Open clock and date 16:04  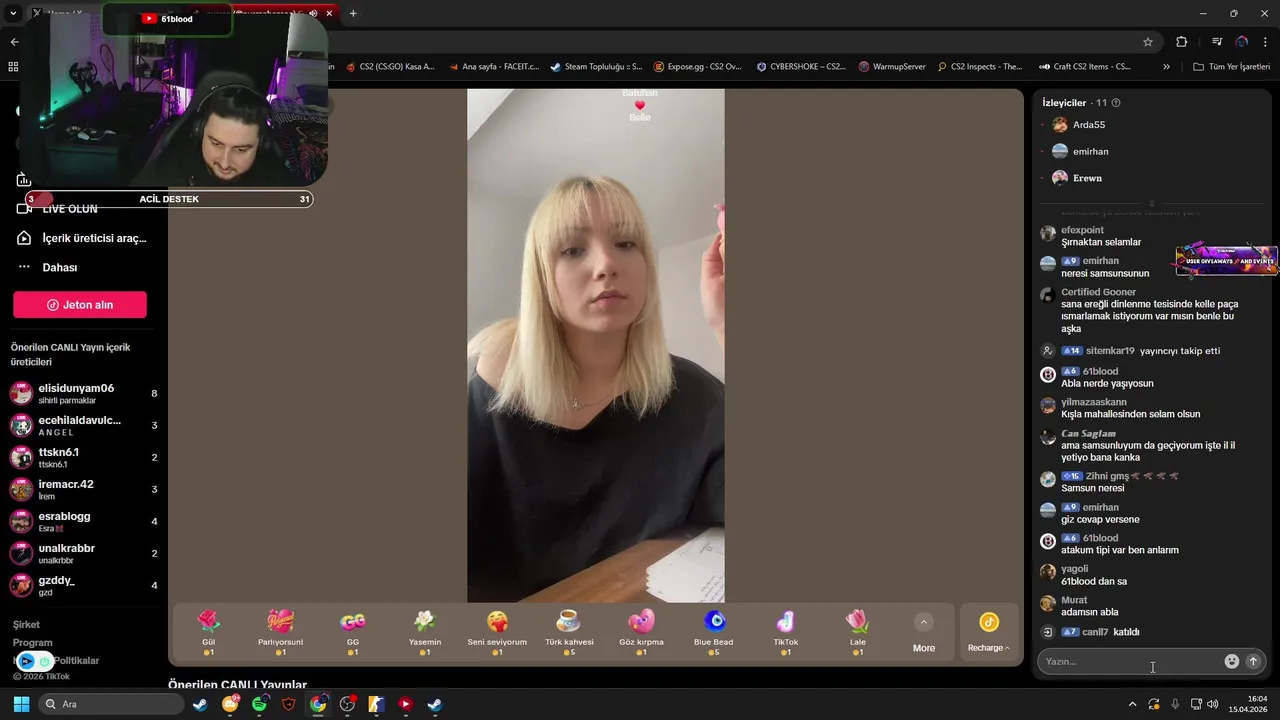point(1249,704)
